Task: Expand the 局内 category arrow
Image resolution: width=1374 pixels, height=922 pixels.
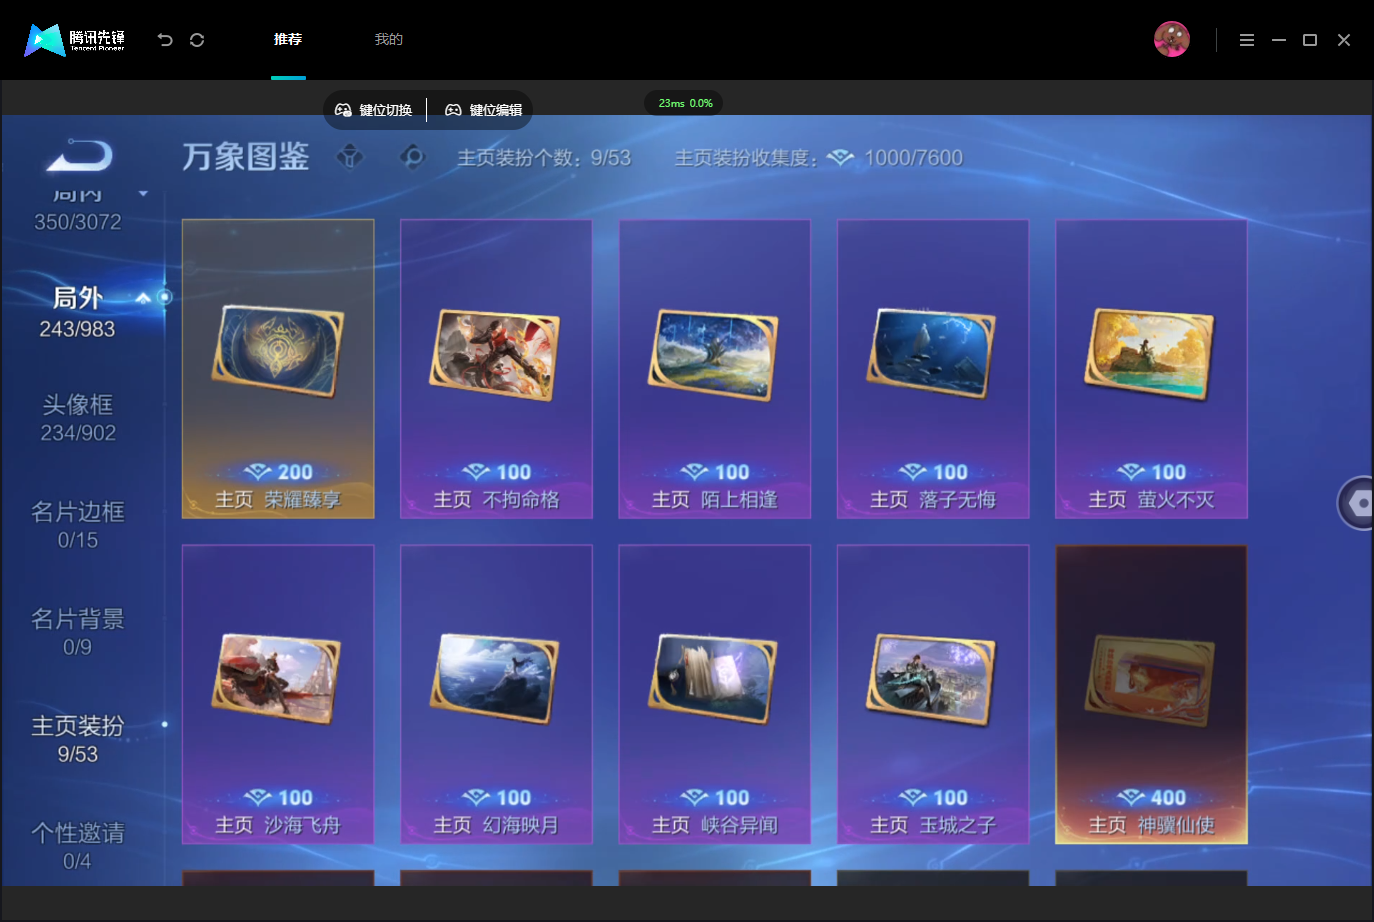Action: [143, 194]
